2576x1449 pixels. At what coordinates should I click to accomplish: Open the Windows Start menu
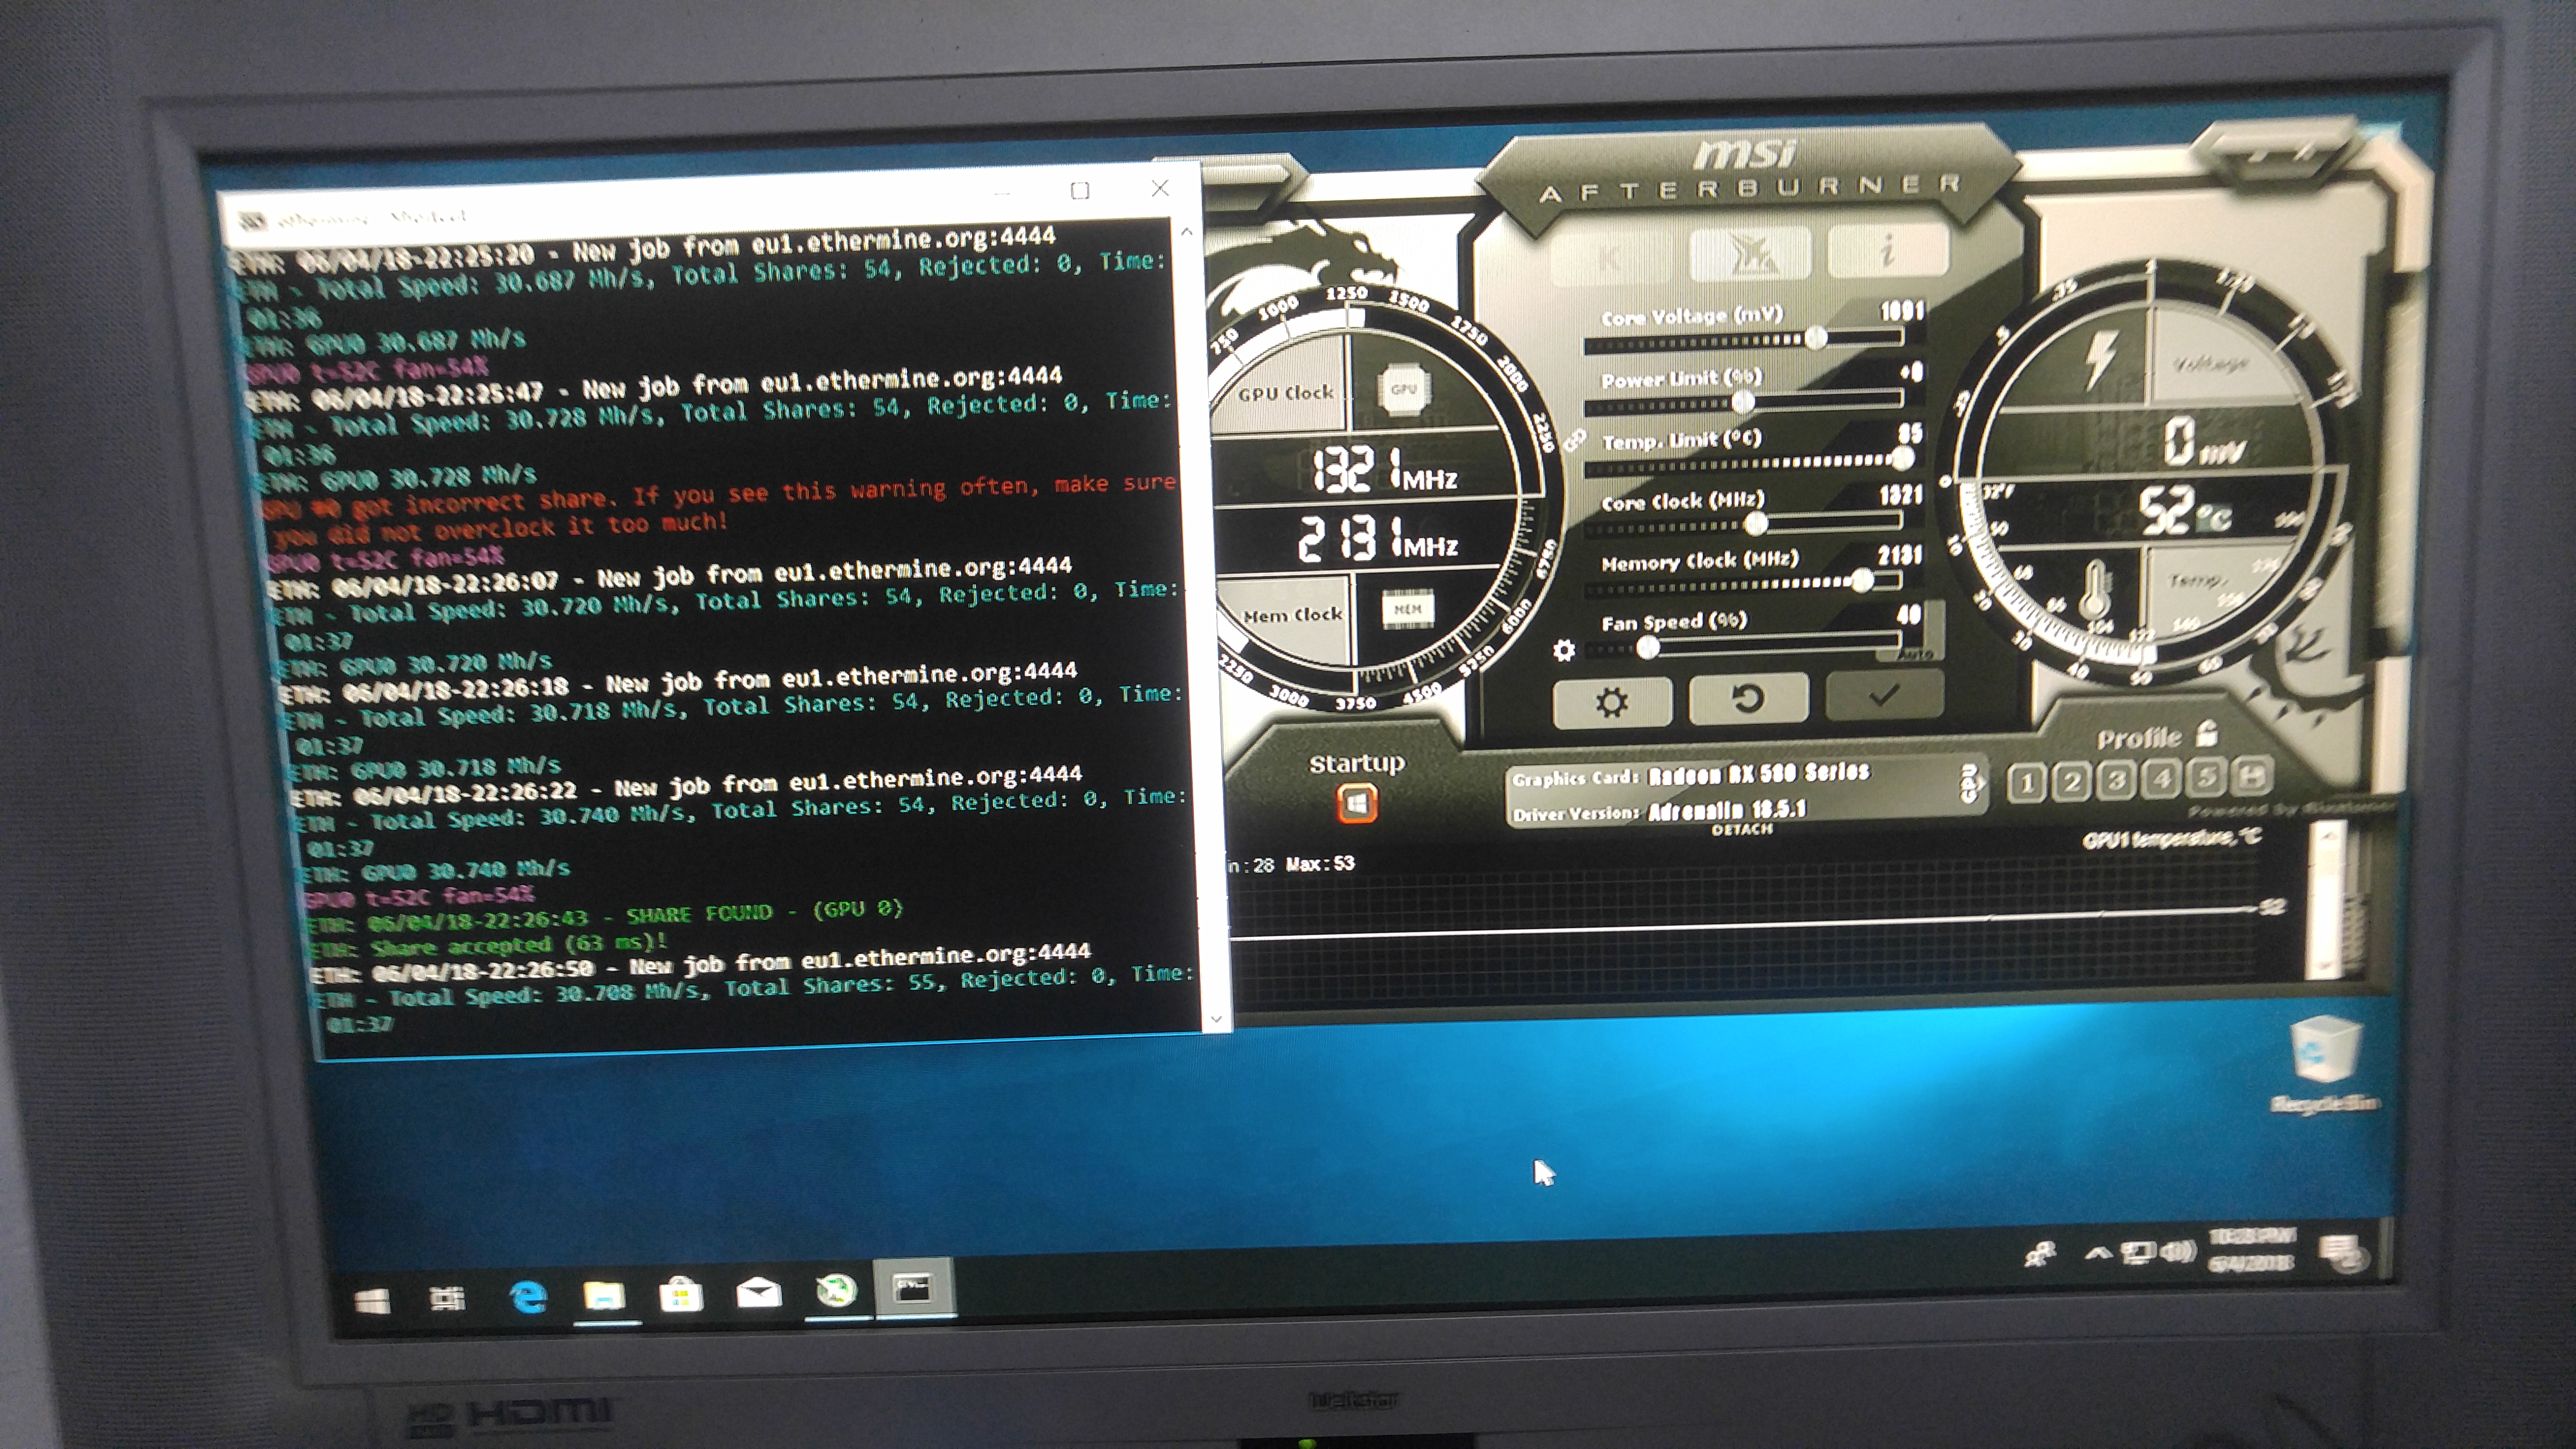tap(372, 1301)
